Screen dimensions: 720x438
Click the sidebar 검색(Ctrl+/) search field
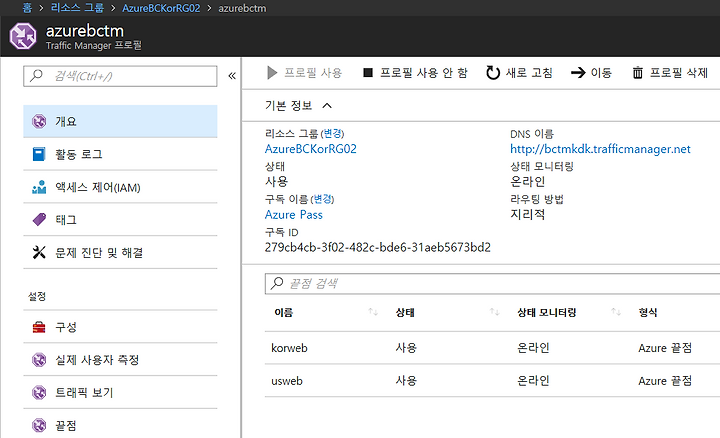(120, 76)
